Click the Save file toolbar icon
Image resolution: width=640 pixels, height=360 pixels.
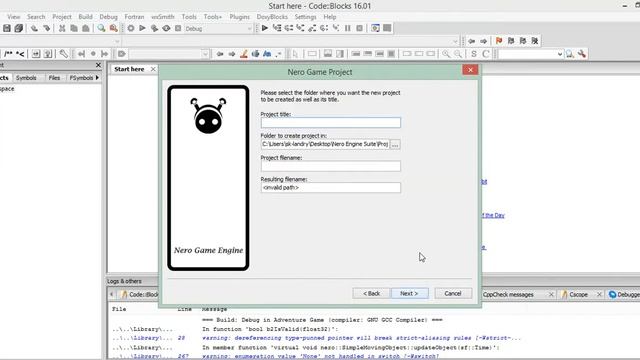[x=7, y=28]
